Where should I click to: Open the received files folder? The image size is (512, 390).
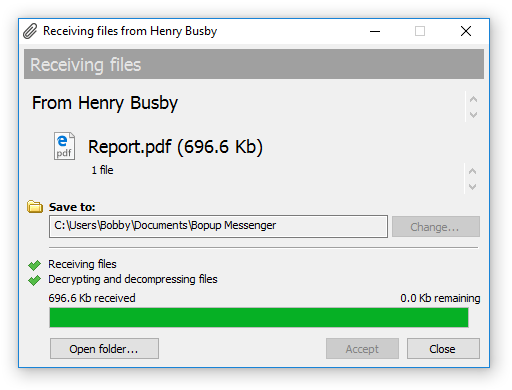pos(104,349)
